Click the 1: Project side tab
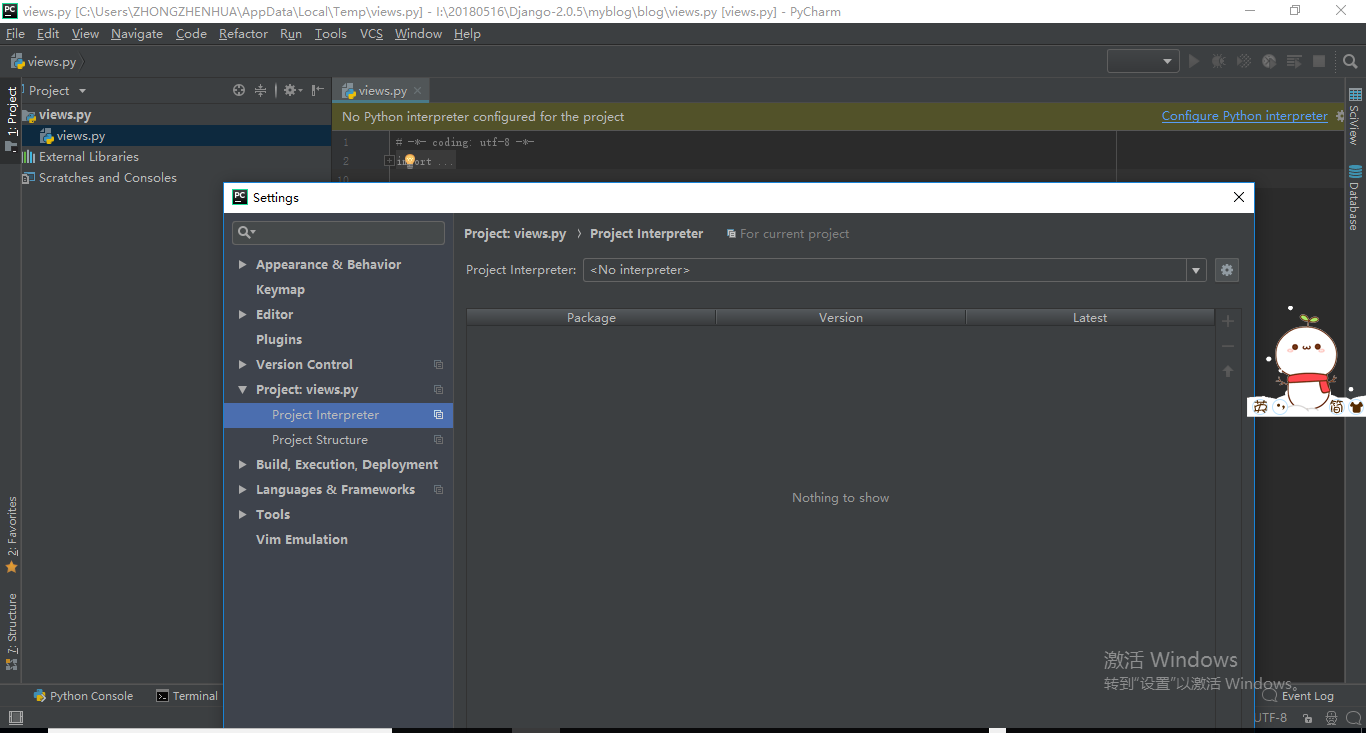 (12, 118)
